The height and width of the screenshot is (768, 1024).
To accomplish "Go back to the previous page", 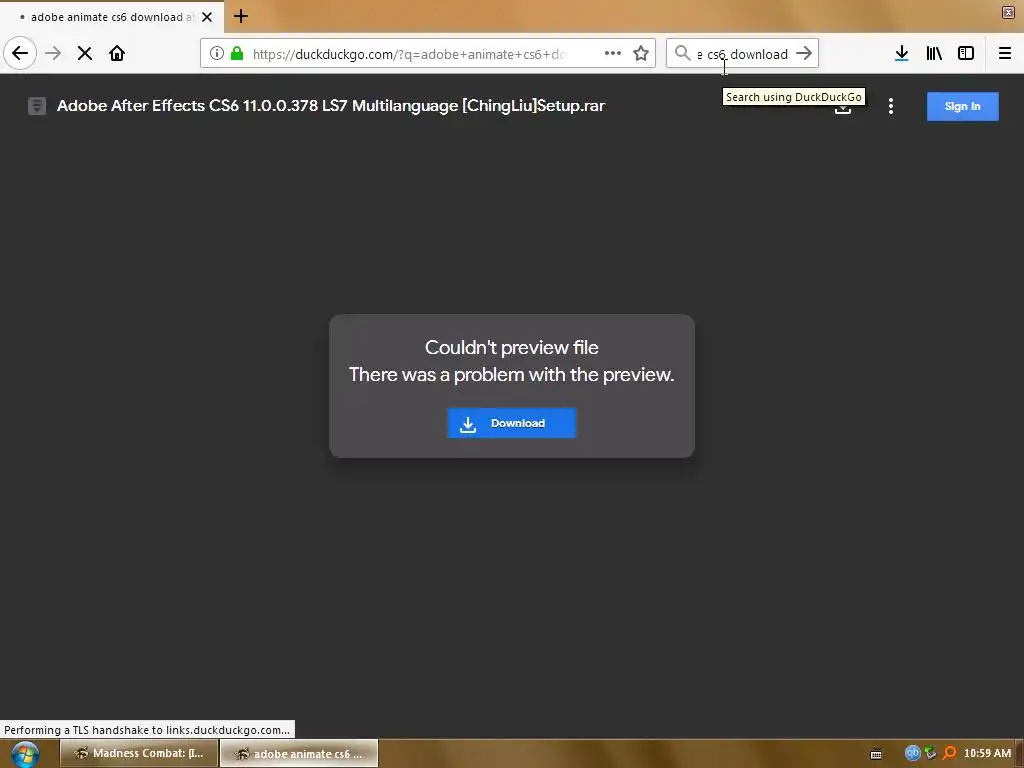I will [x=20, y=54].
